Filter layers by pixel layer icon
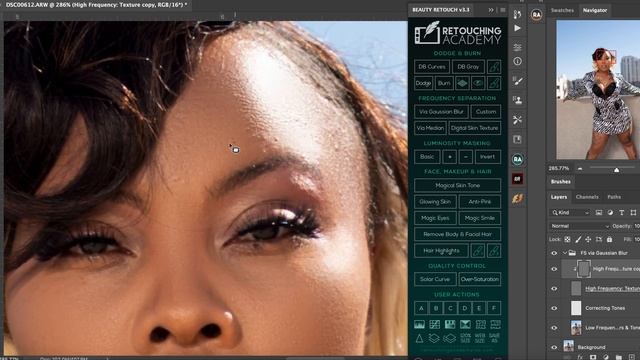 [599, 213]
